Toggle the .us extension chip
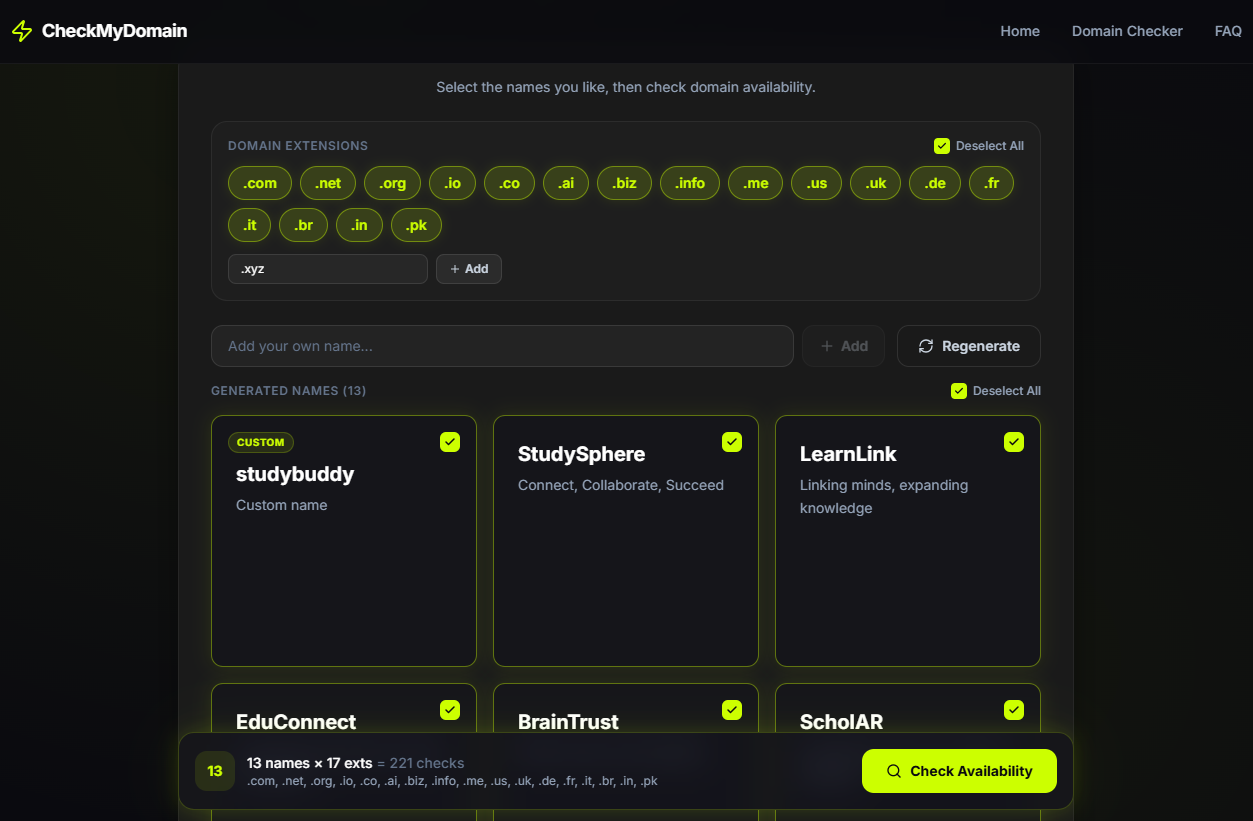 [x=817, y=183]
